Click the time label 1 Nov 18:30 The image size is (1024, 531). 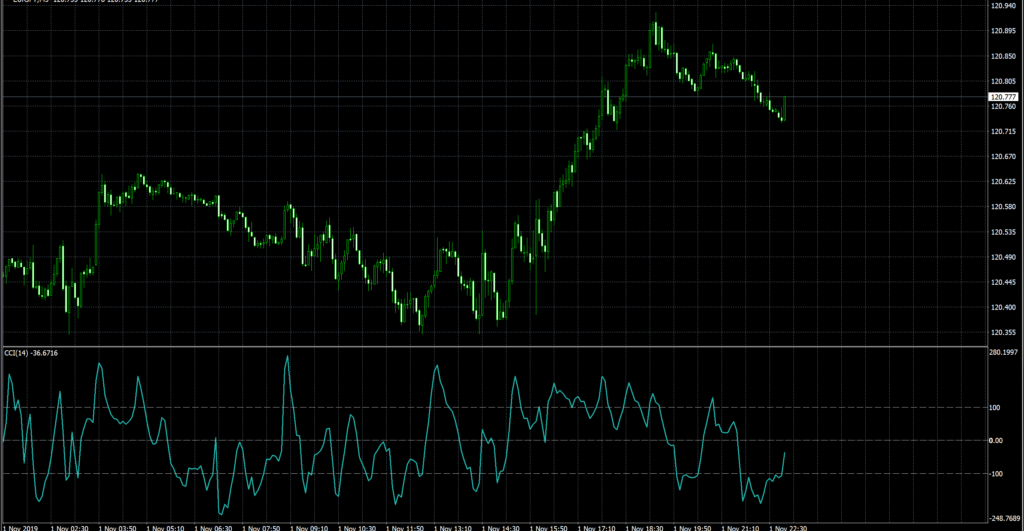[645, 528]
